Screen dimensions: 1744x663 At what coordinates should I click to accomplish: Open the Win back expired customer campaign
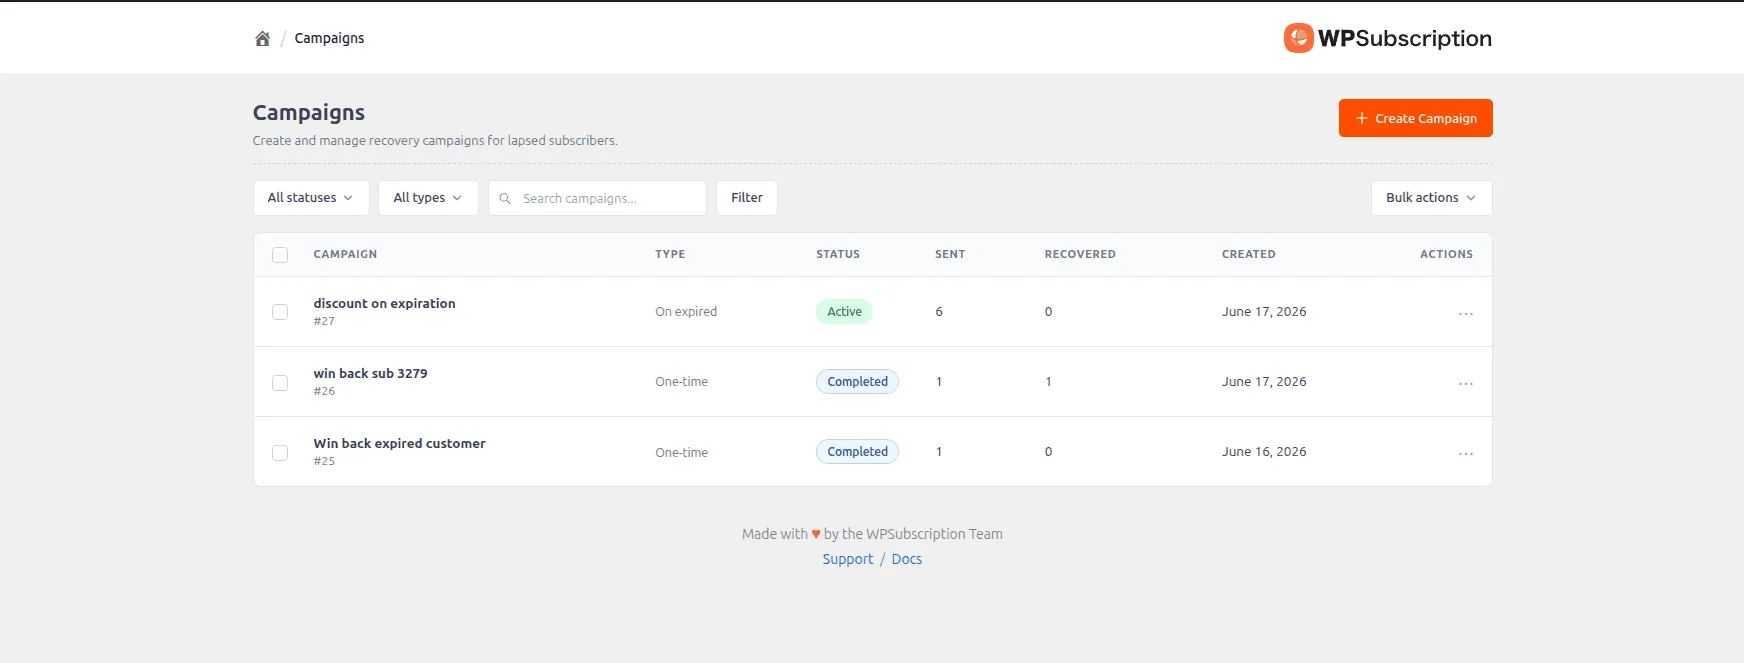pos(399,443)
